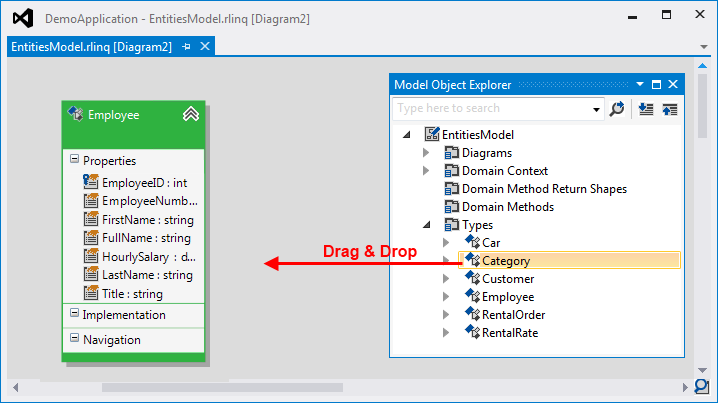Open the Model Object Explorer window options dropdown
Image resolution: width=718 pixels, height=403 pixels.
coord(640,84)
